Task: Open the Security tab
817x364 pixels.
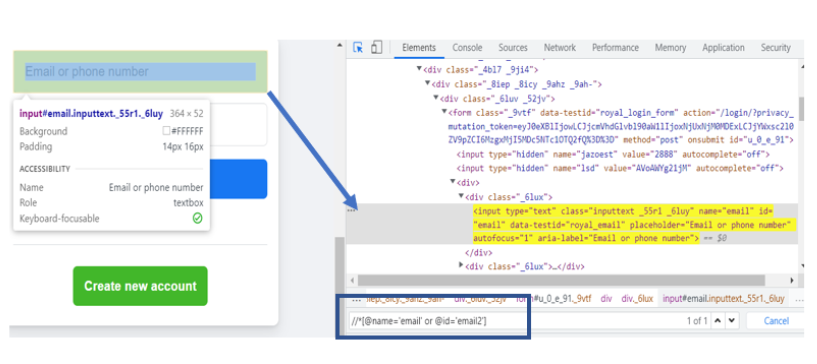Action: [775, 47]
